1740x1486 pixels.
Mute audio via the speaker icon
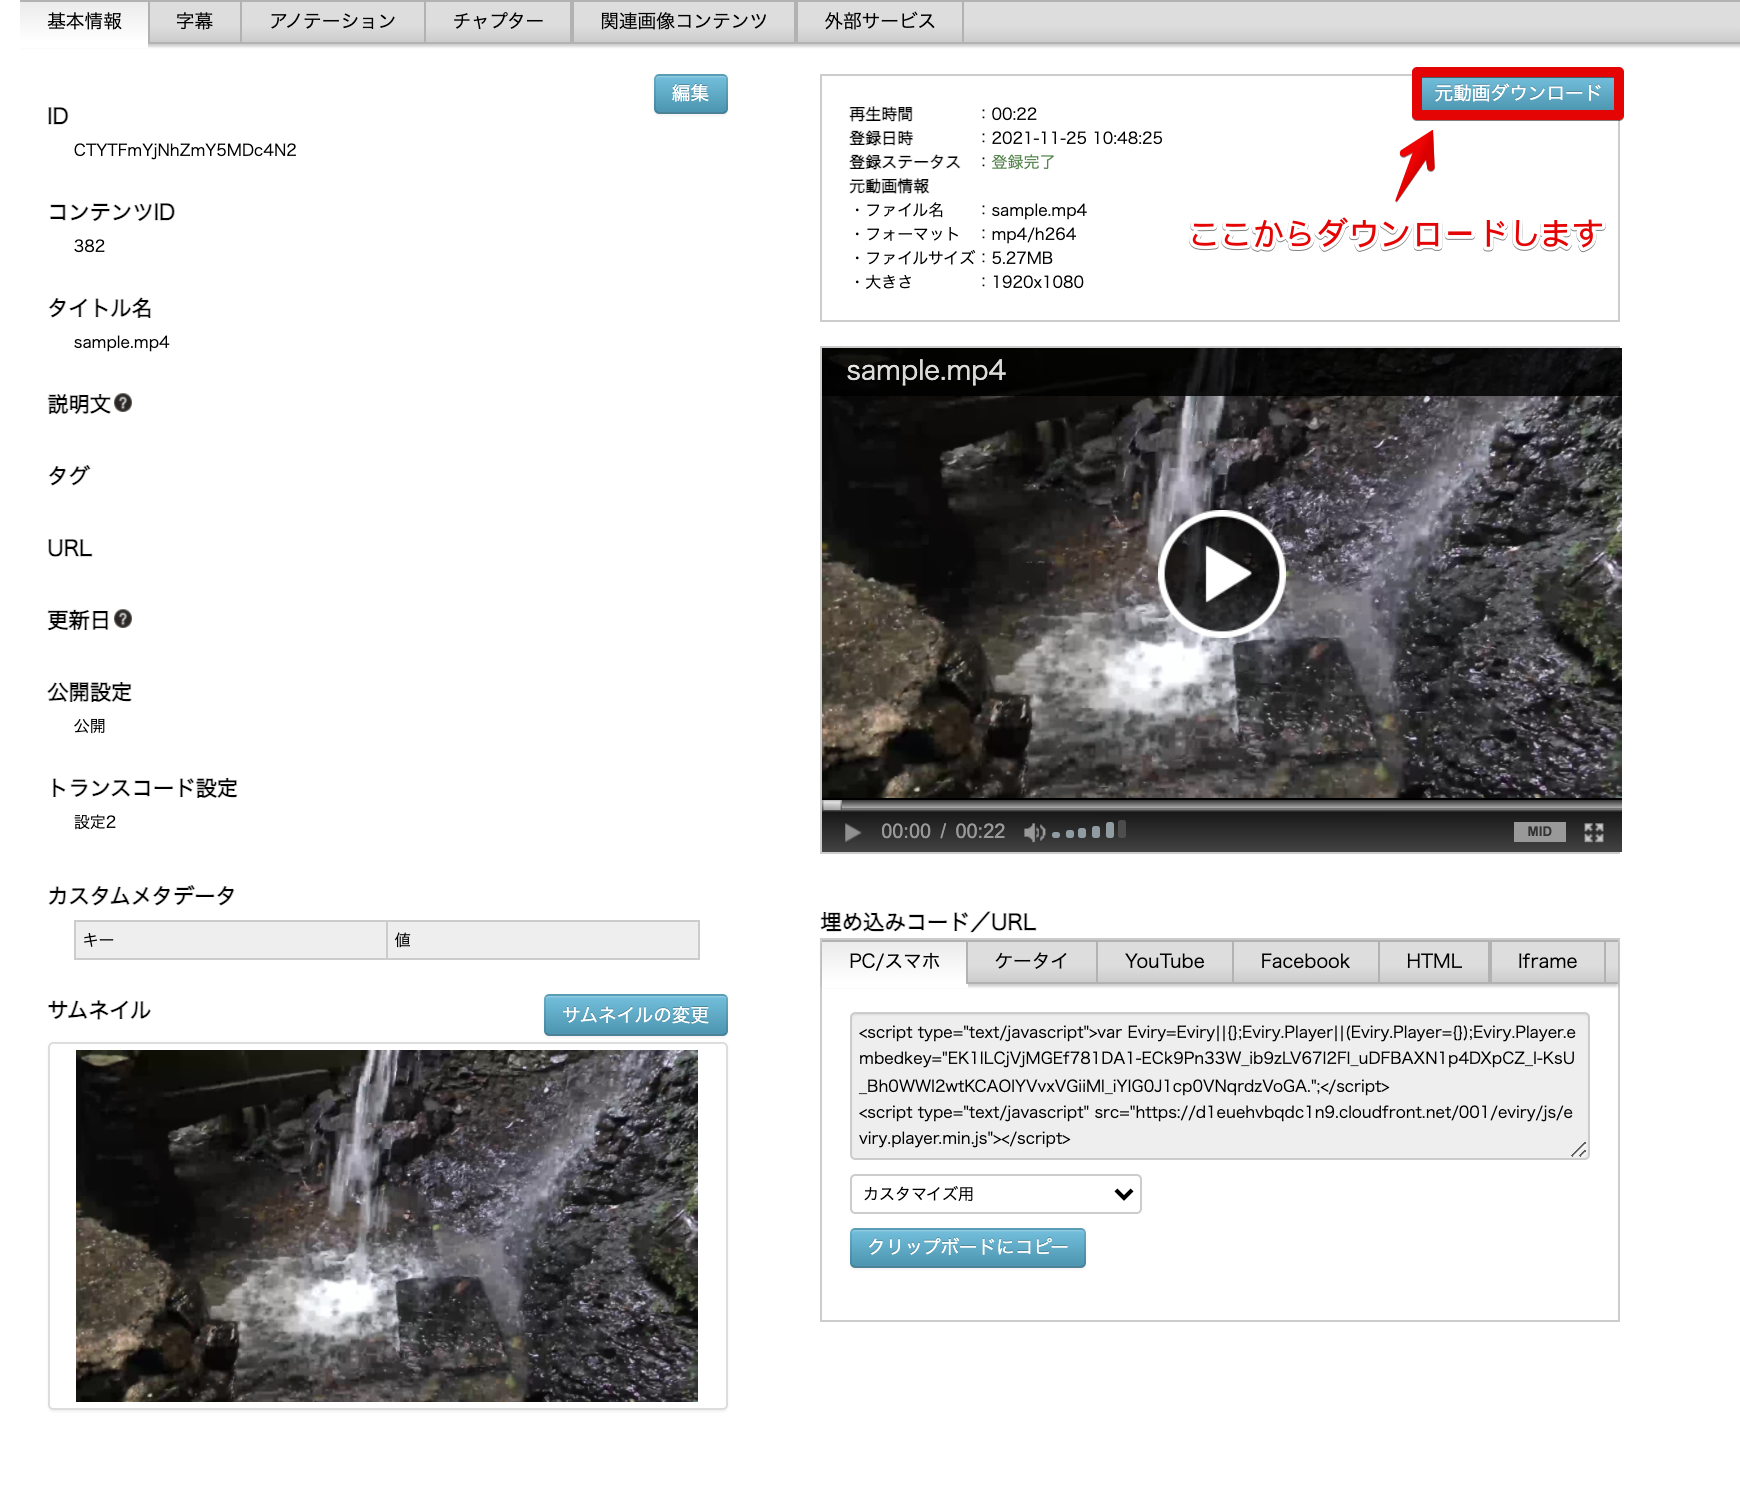tap(1034, 832)
